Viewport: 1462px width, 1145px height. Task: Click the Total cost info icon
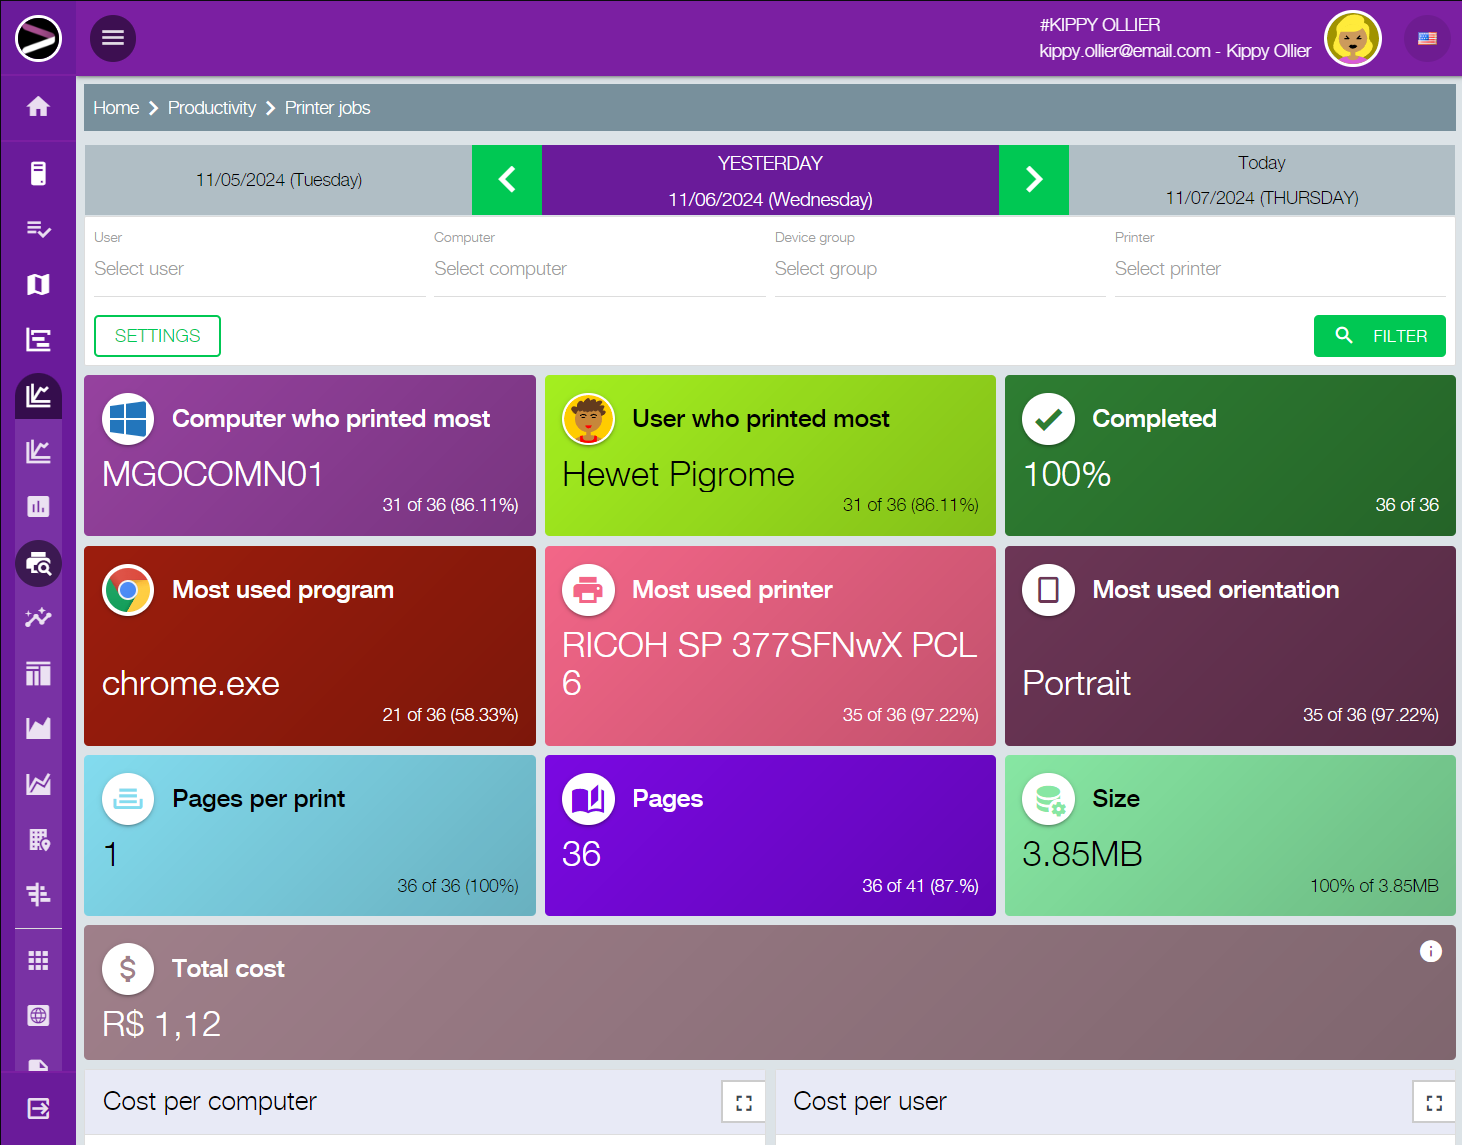click(x=1430, y=951)
